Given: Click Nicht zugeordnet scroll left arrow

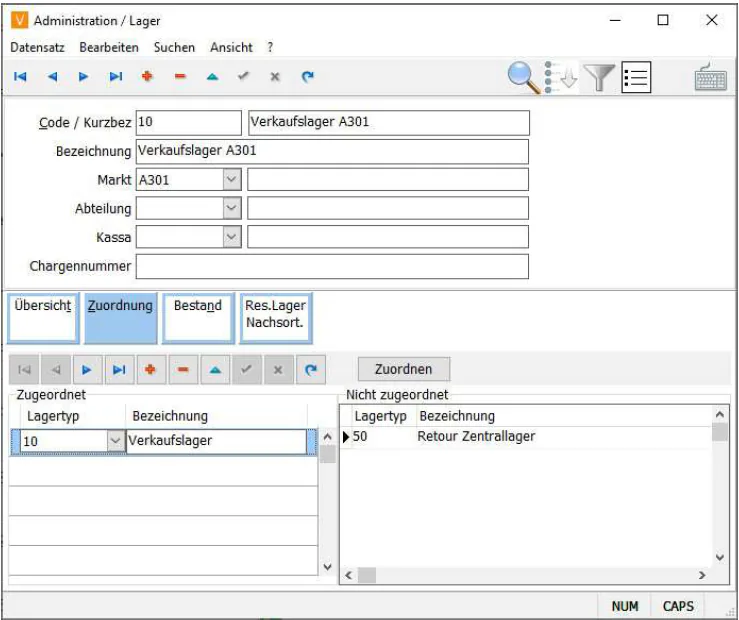Looking at the screenshot, I should tap(349, 575).
